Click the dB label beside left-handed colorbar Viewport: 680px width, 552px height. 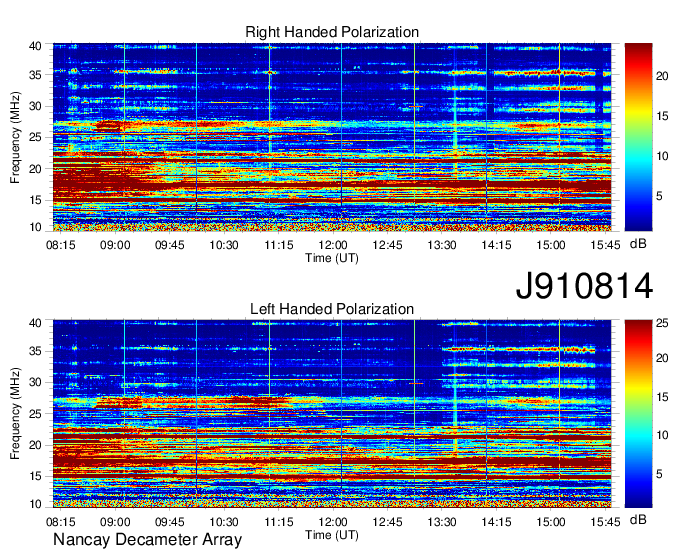pyautogui.click(x=638, y=519)
